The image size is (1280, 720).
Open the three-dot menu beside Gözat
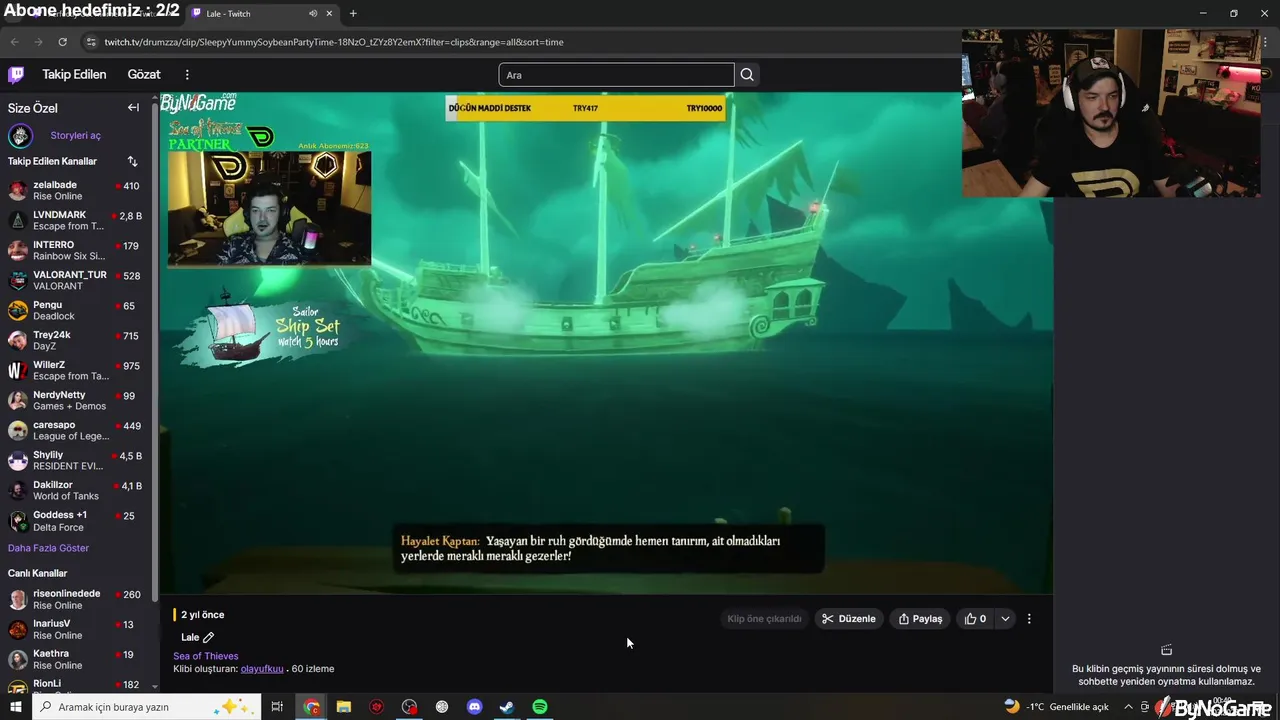(x=187, y=75)
